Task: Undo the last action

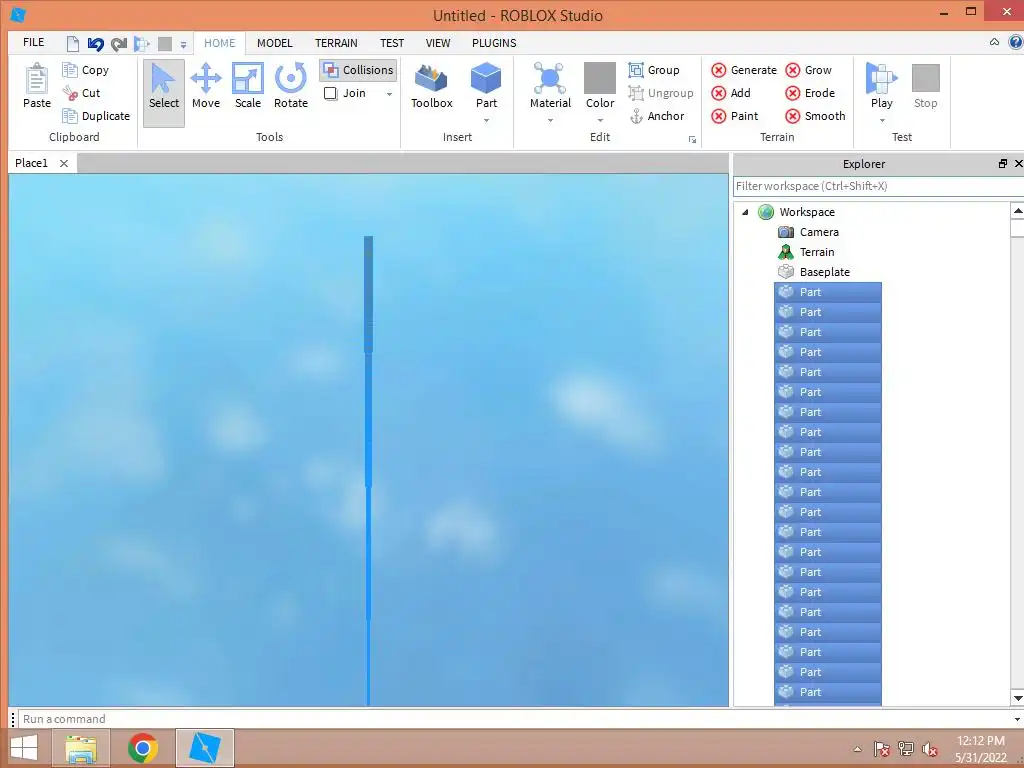Action: [x=95, y=44]
